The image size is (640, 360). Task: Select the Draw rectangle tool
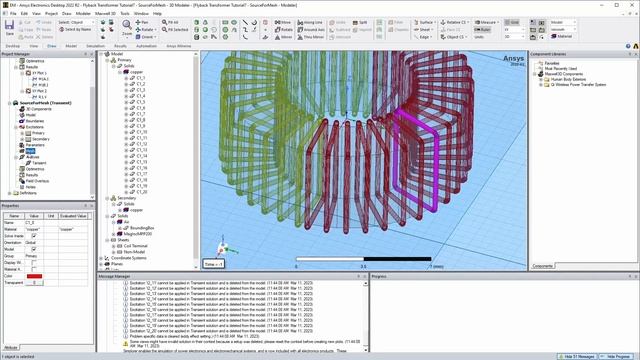click(225, 22)
